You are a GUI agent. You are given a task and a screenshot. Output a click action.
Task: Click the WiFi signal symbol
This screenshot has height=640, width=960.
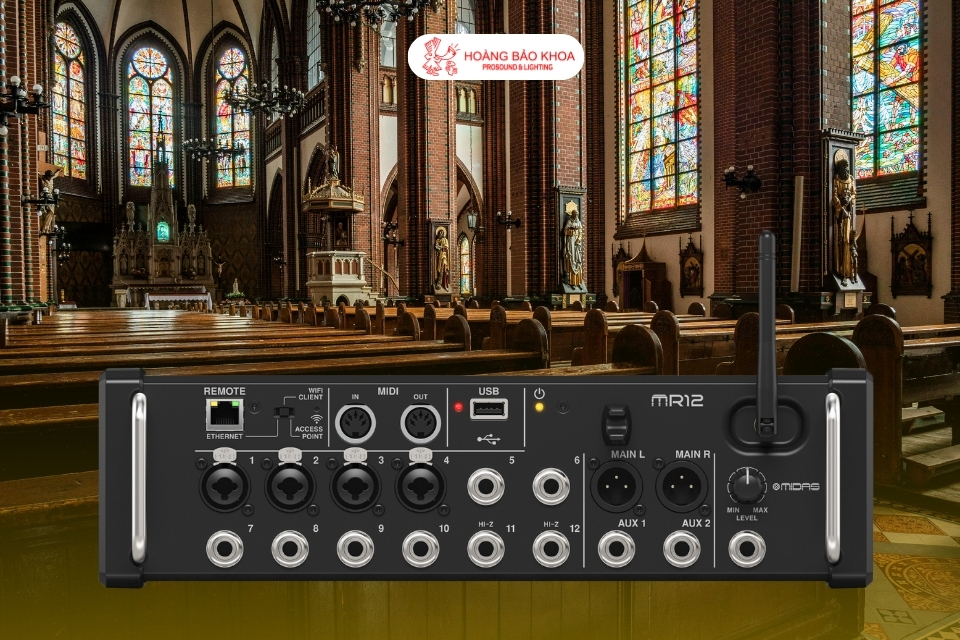[317, 419]
